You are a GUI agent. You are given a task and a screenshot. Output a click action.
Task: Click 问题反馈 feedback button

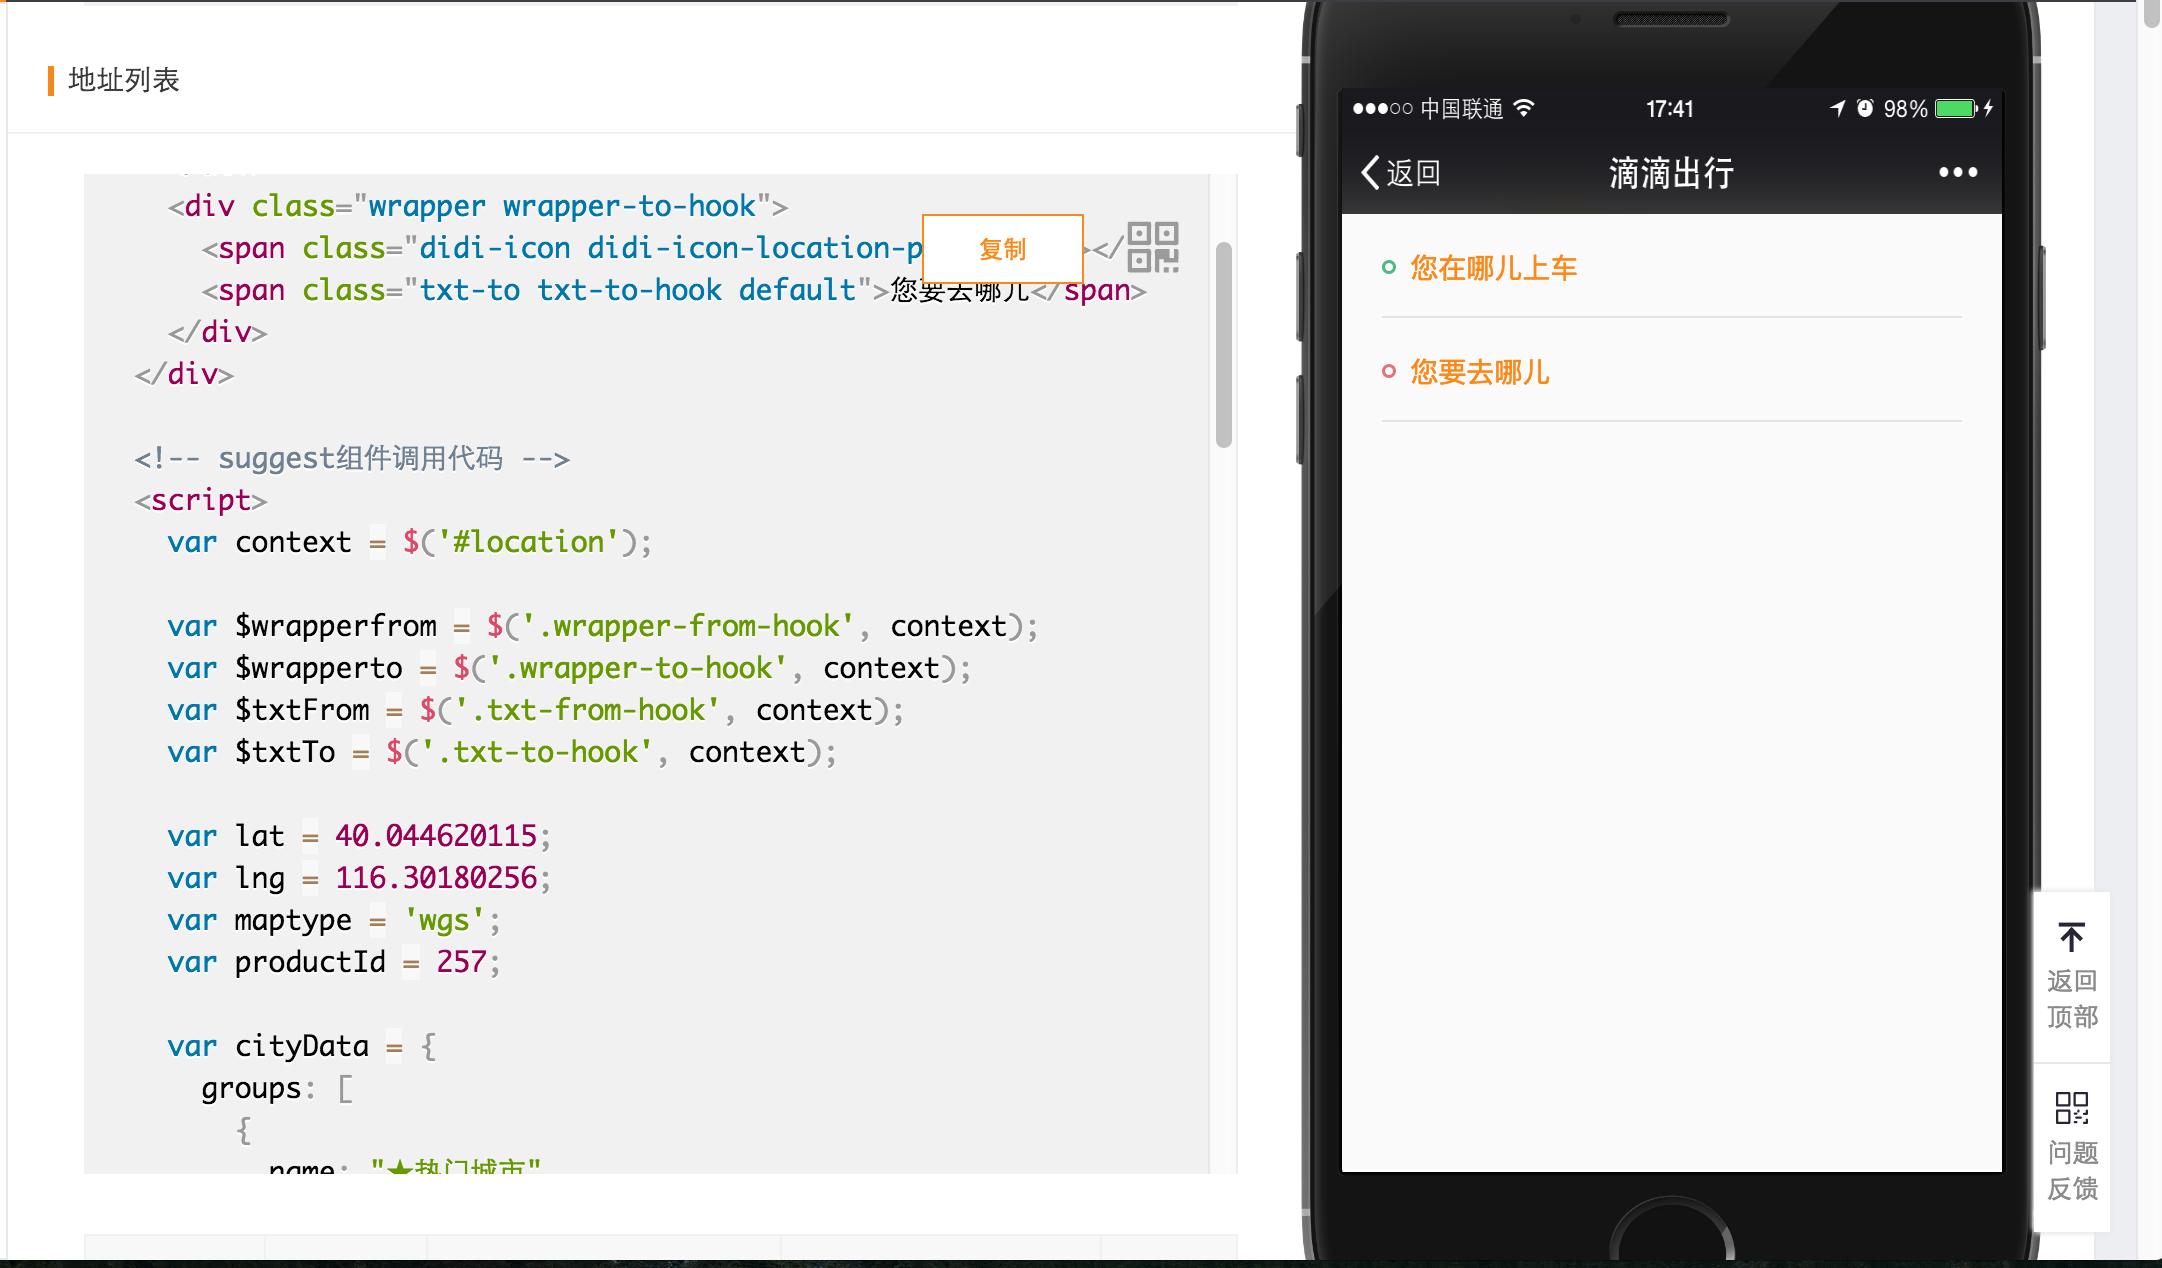2071,1146
